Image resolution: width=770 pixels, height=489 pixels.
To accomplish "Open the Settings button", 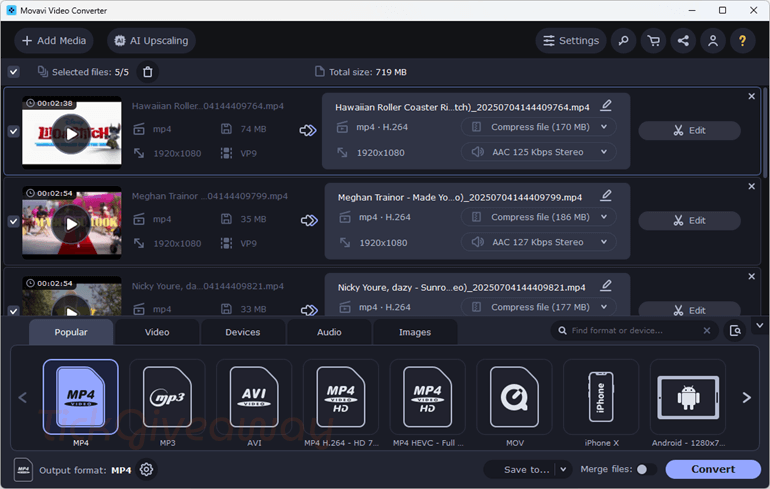I will click(x=571, y=41).
